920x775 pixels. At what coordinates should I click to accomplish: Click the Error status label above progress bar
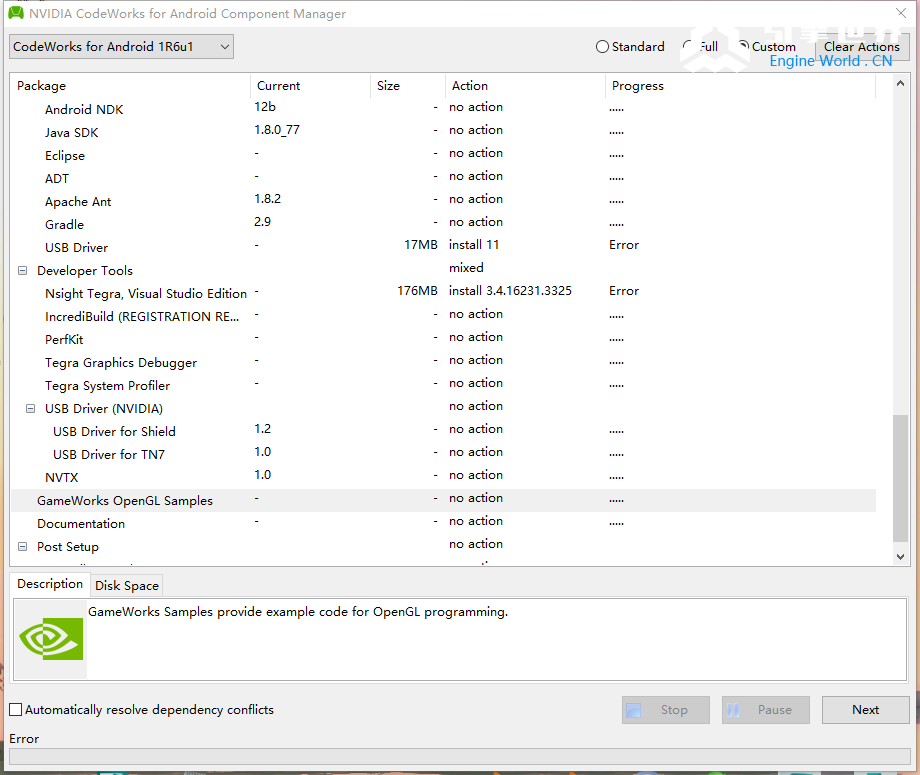point(24,739)
